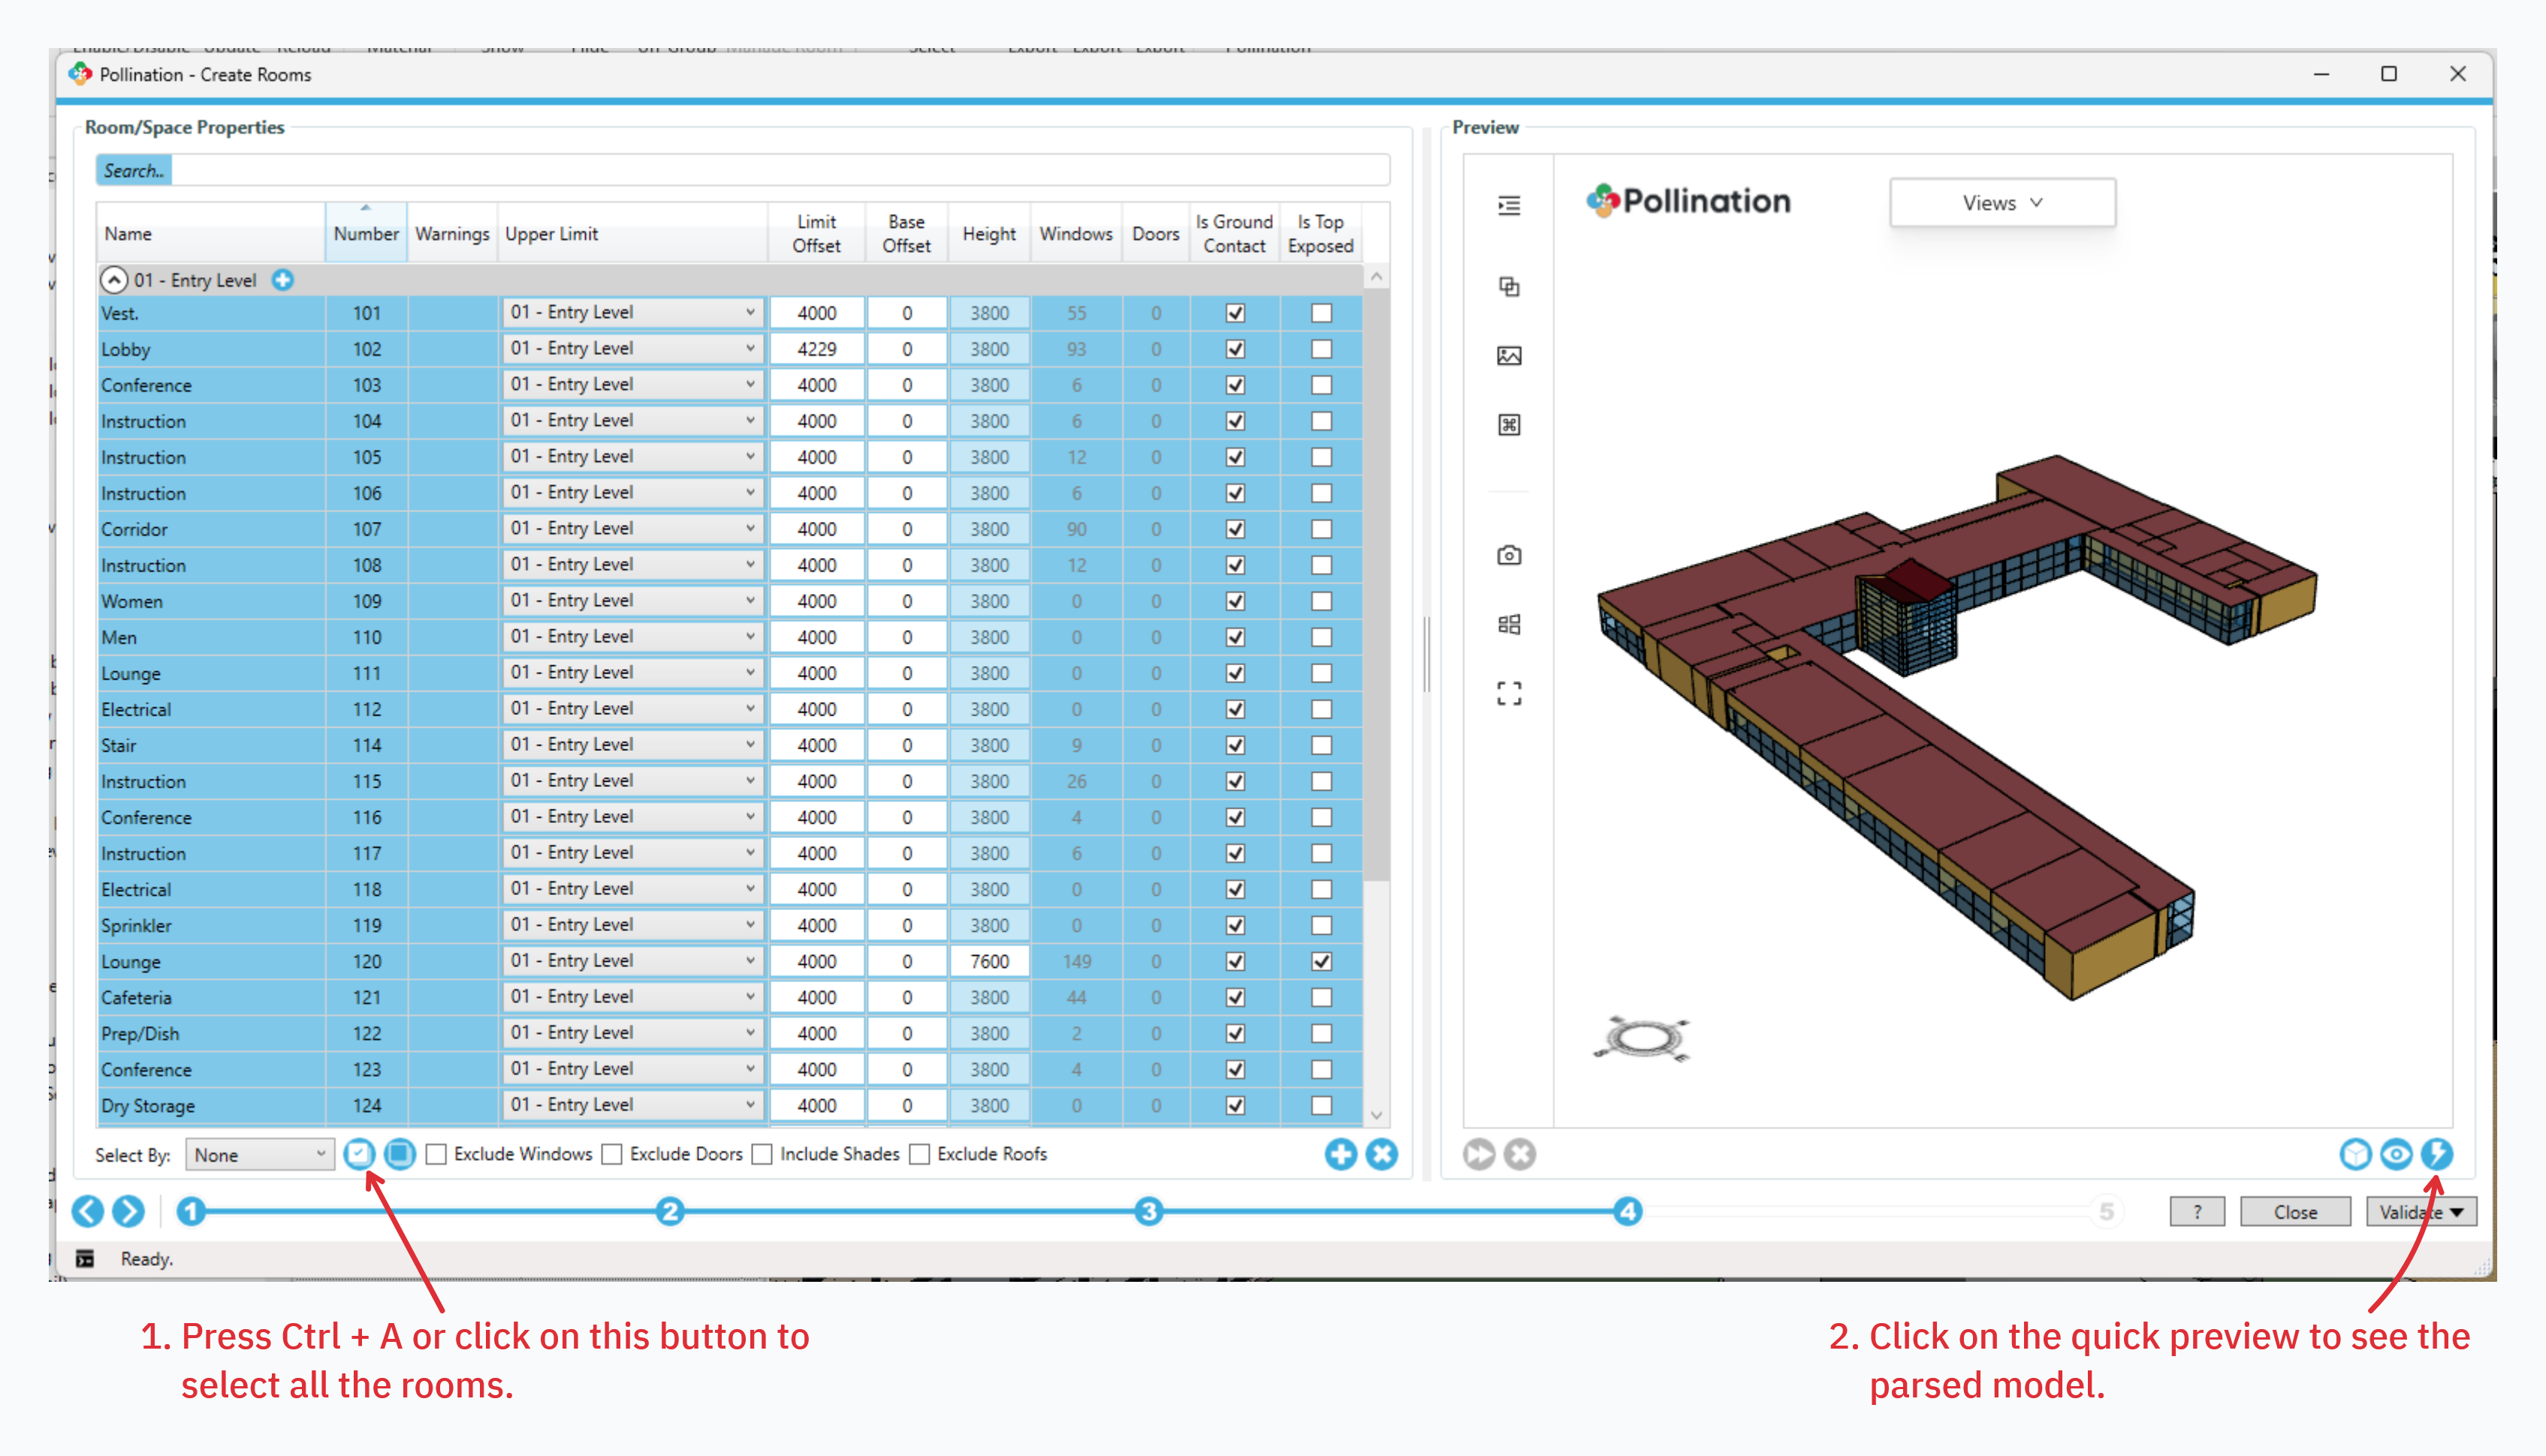Enable the Exclude Windows checkbox

coord(436,1154)
